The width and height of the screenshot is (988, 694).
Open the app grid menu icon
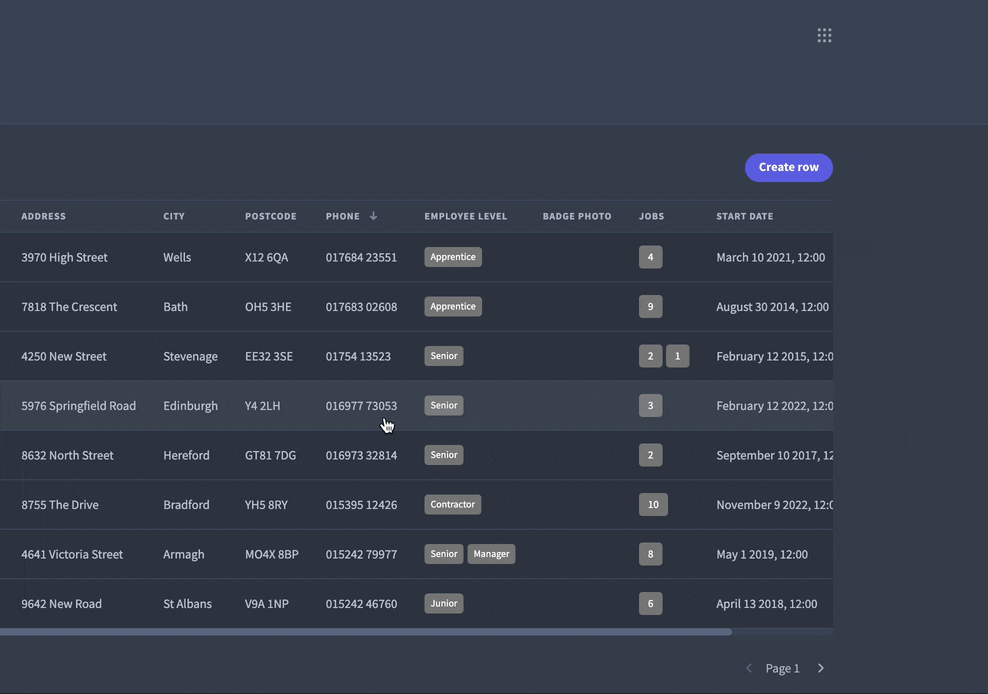point(824,33)
